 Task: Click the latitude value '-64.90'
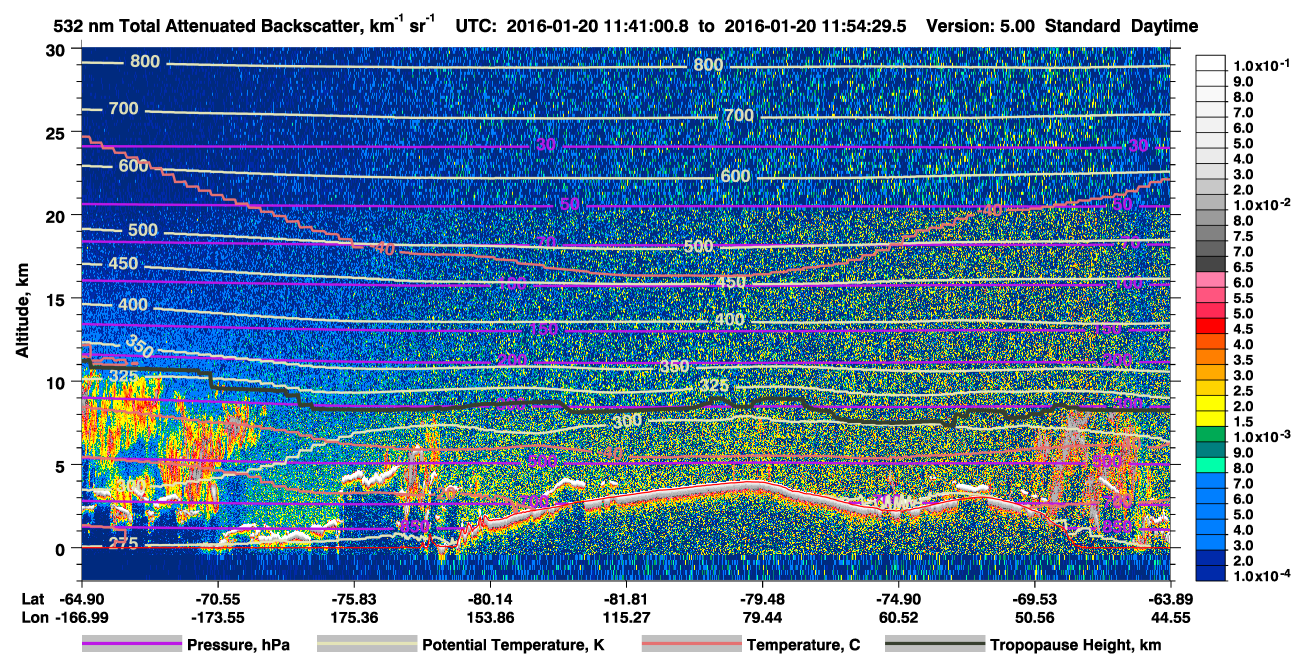pyautogui.click(x=83, y=599)
